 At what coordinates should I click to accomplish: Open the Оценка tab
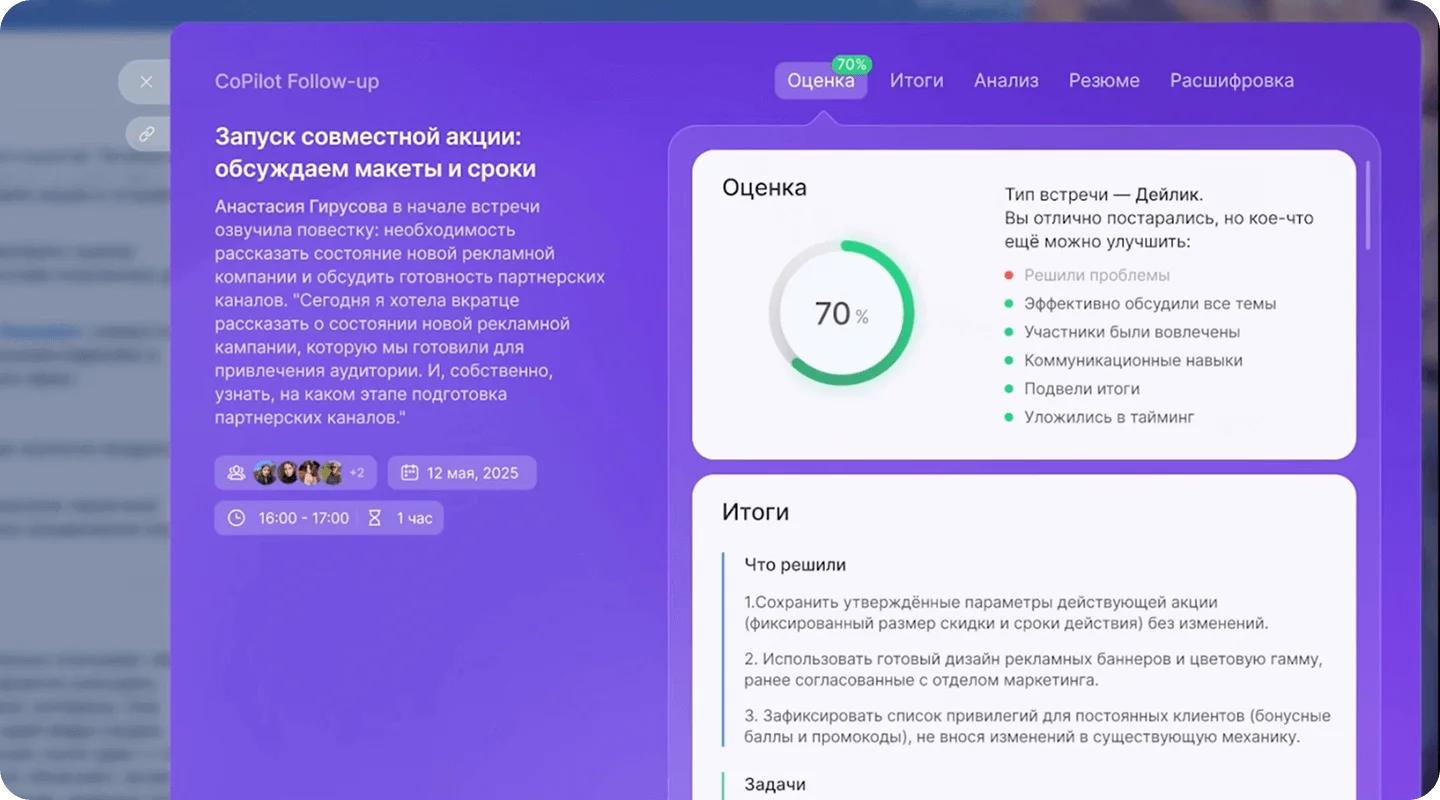pyautogui.click(x=820, y=81)
